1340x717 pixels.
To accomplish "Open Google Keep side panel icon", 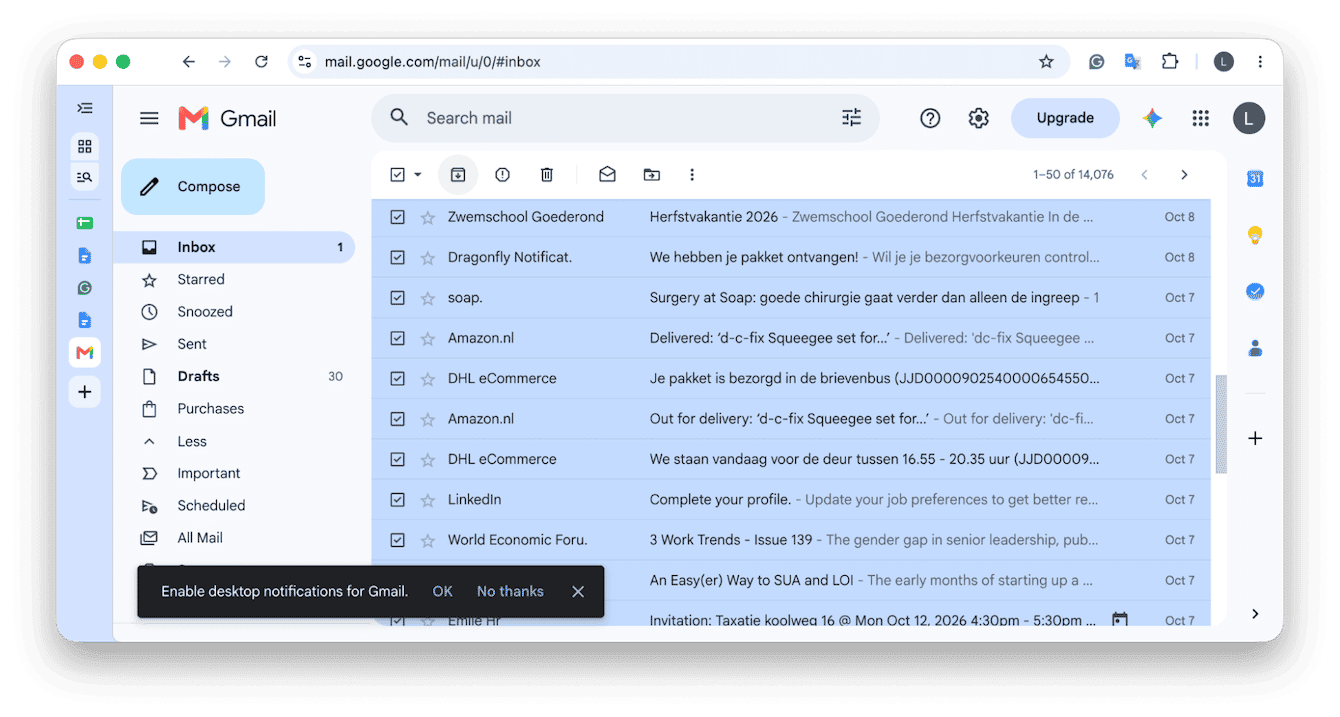I will 1255,235.
